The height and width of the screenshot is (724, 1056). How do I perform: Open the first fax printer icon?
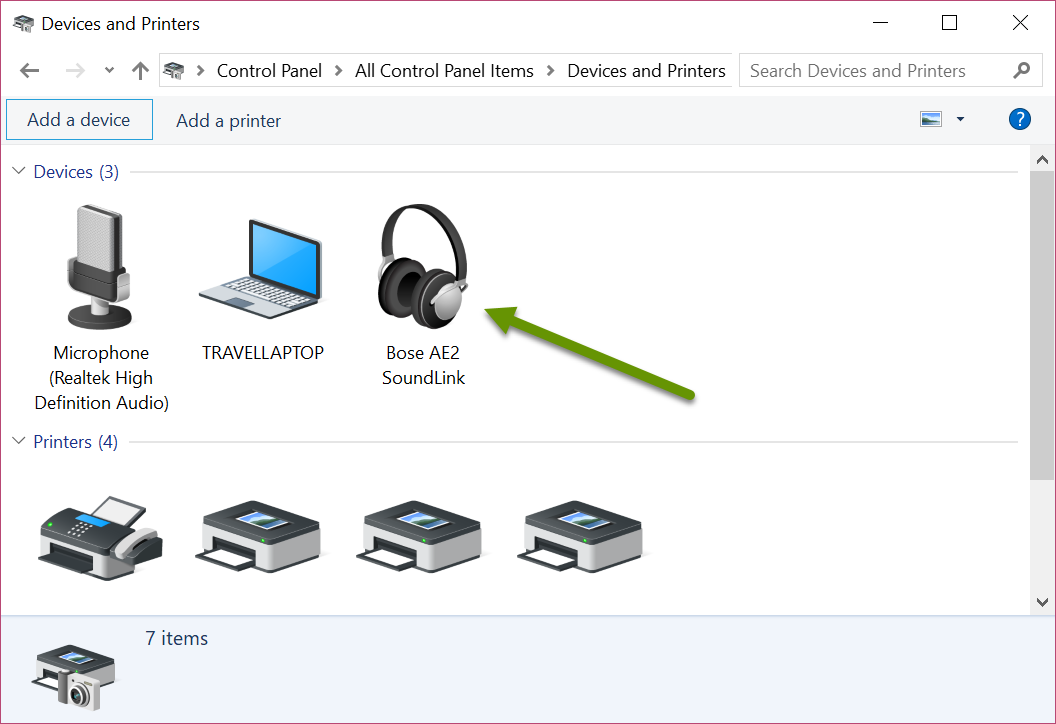[x=100, y=537]
